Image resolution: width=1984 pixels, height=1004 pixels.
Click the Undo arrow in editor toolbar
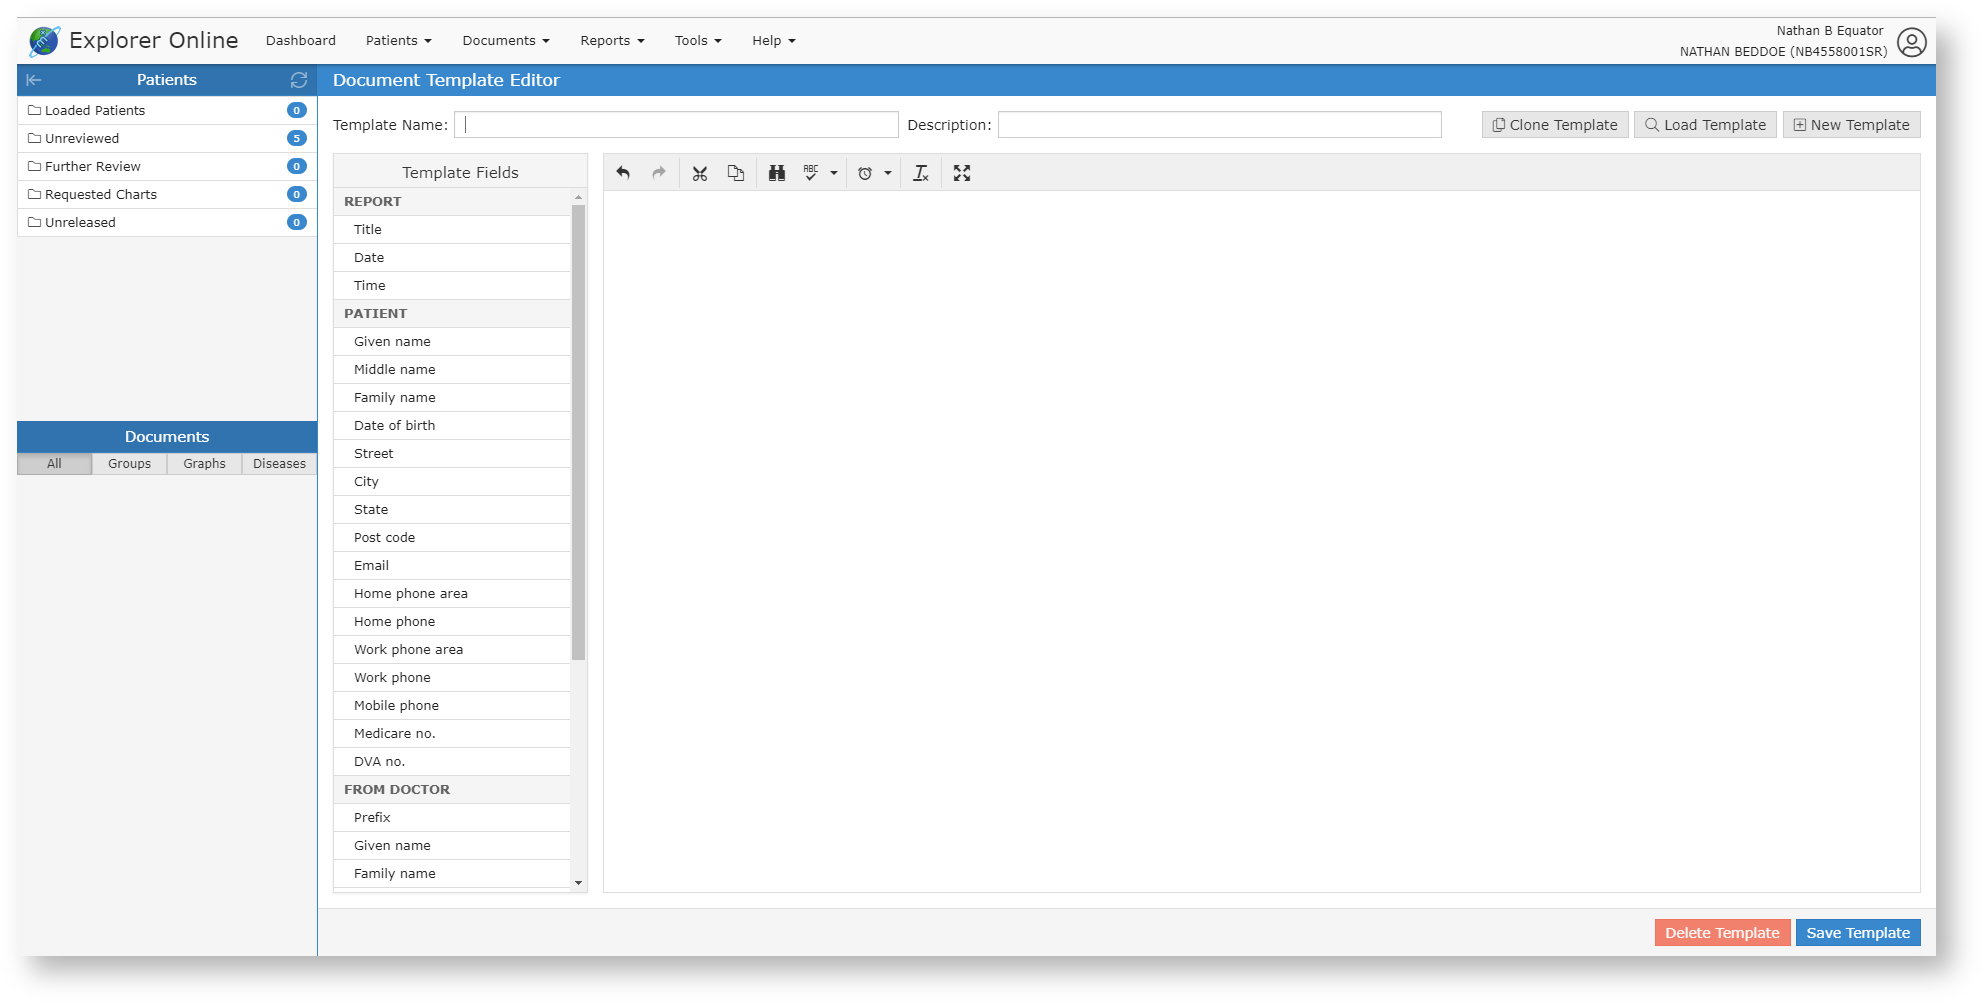(x=623, y=173)
